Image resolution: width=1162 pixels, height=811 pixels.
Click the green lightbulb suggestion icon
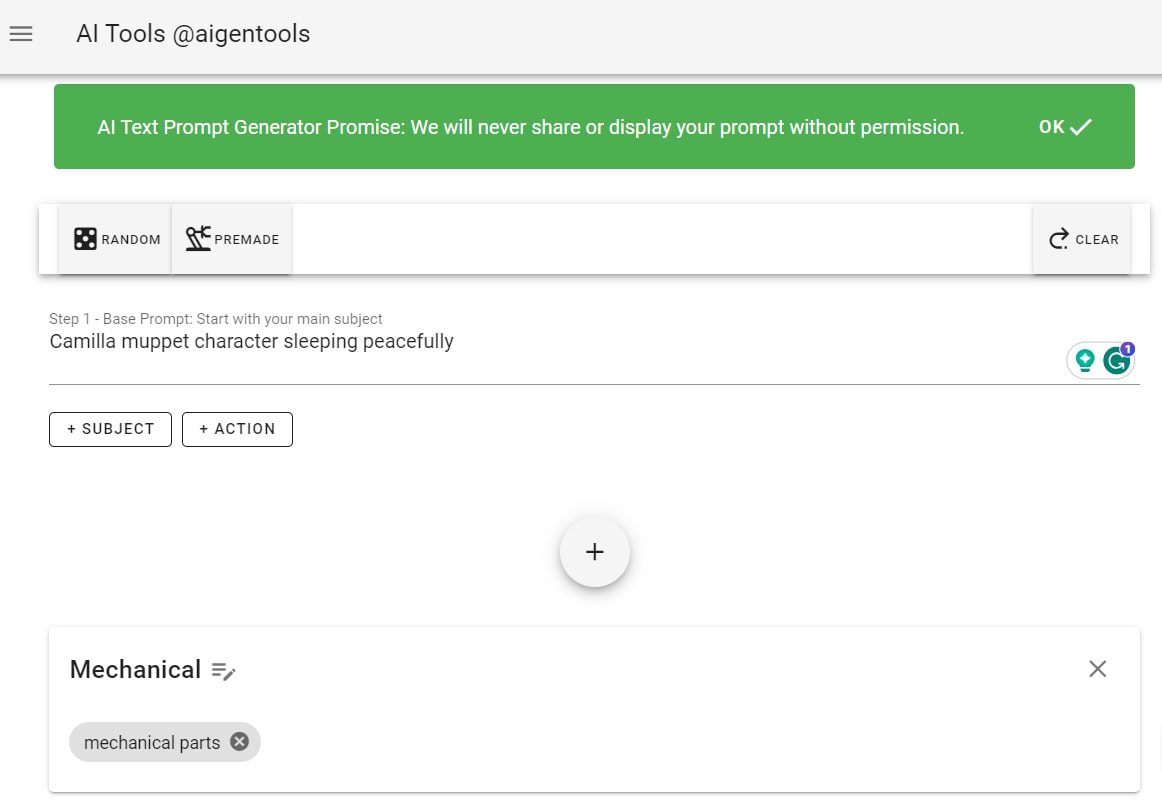coord(1085,360)
